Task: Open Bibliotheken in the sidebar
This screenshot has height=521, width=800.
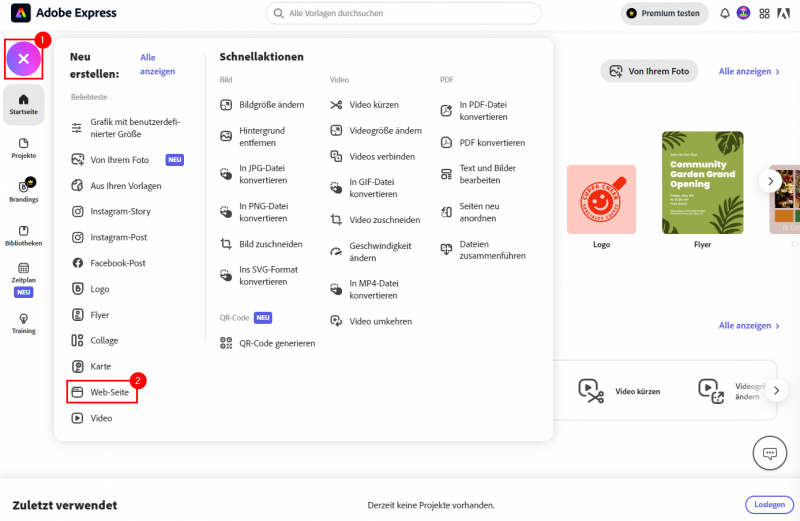Action: click(23, 235)
